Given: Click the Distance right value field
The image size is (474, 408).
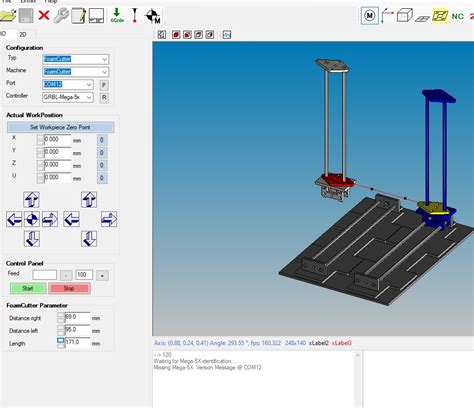Looking at the screenshot, I should click(x=77, y=317).
